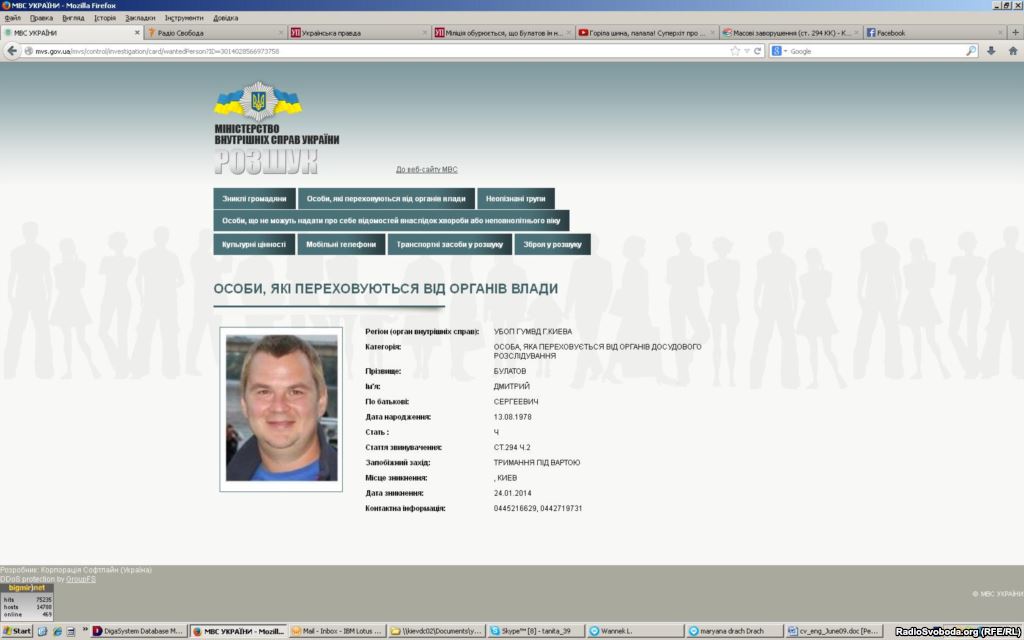
Task: Expand the bookmark history dropdown arrow
Action: (x=747, y=51)
